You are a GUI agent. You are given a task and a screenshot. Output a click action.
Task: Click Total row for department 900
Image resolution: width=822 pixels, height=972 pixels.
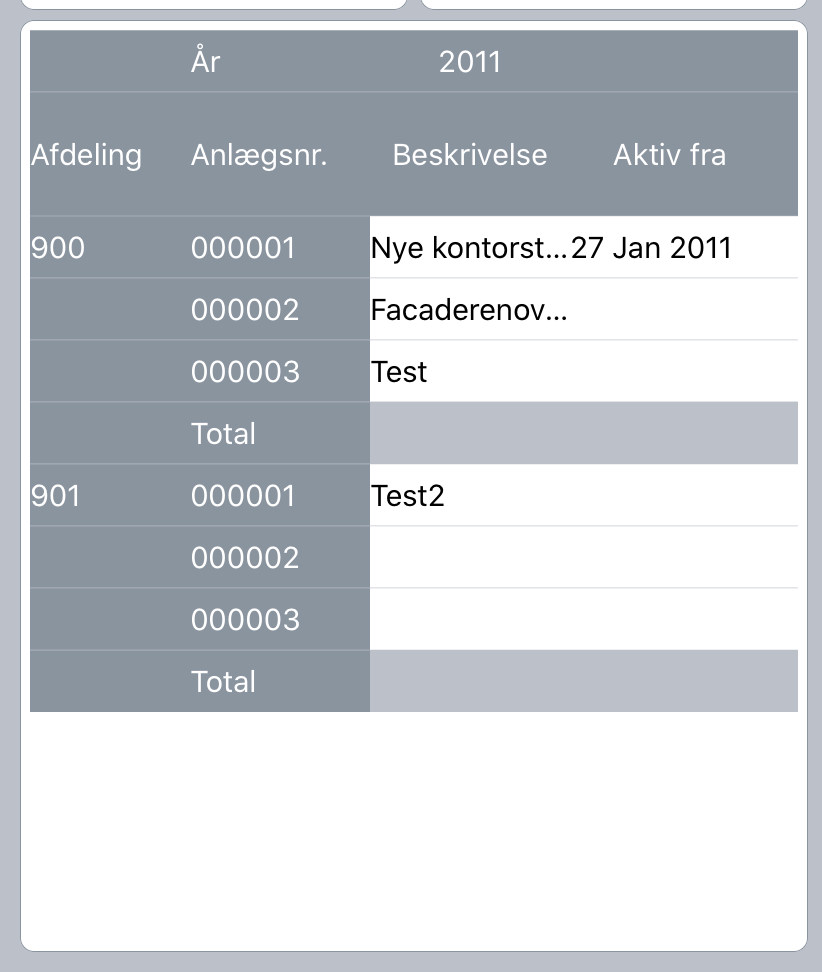click(x=223, y=434)
